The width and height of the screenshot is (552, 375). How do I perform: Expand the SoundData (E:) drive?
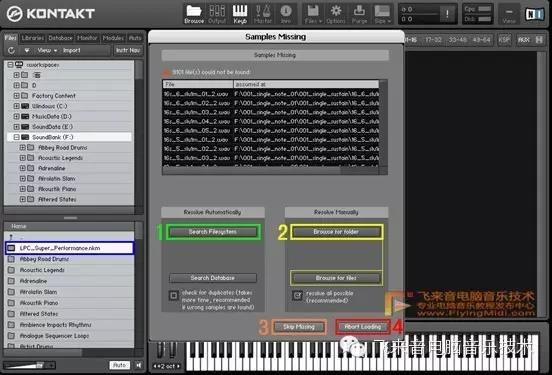coord(16,127)
